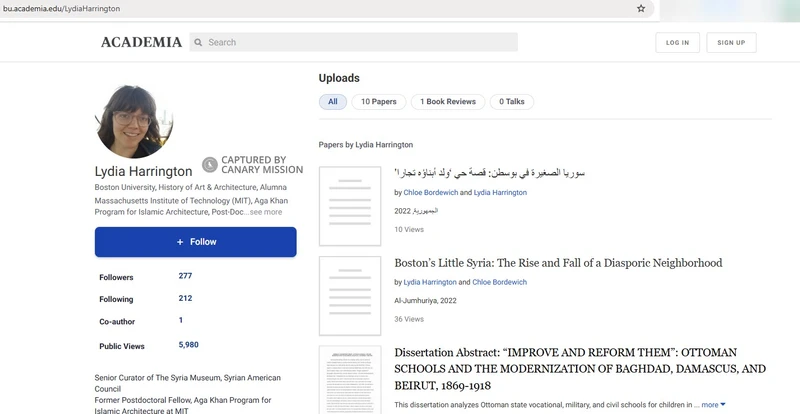This screenshot has width=800, height=414.
Task: Select the All uploads tab
Action: tap(333, 102)
